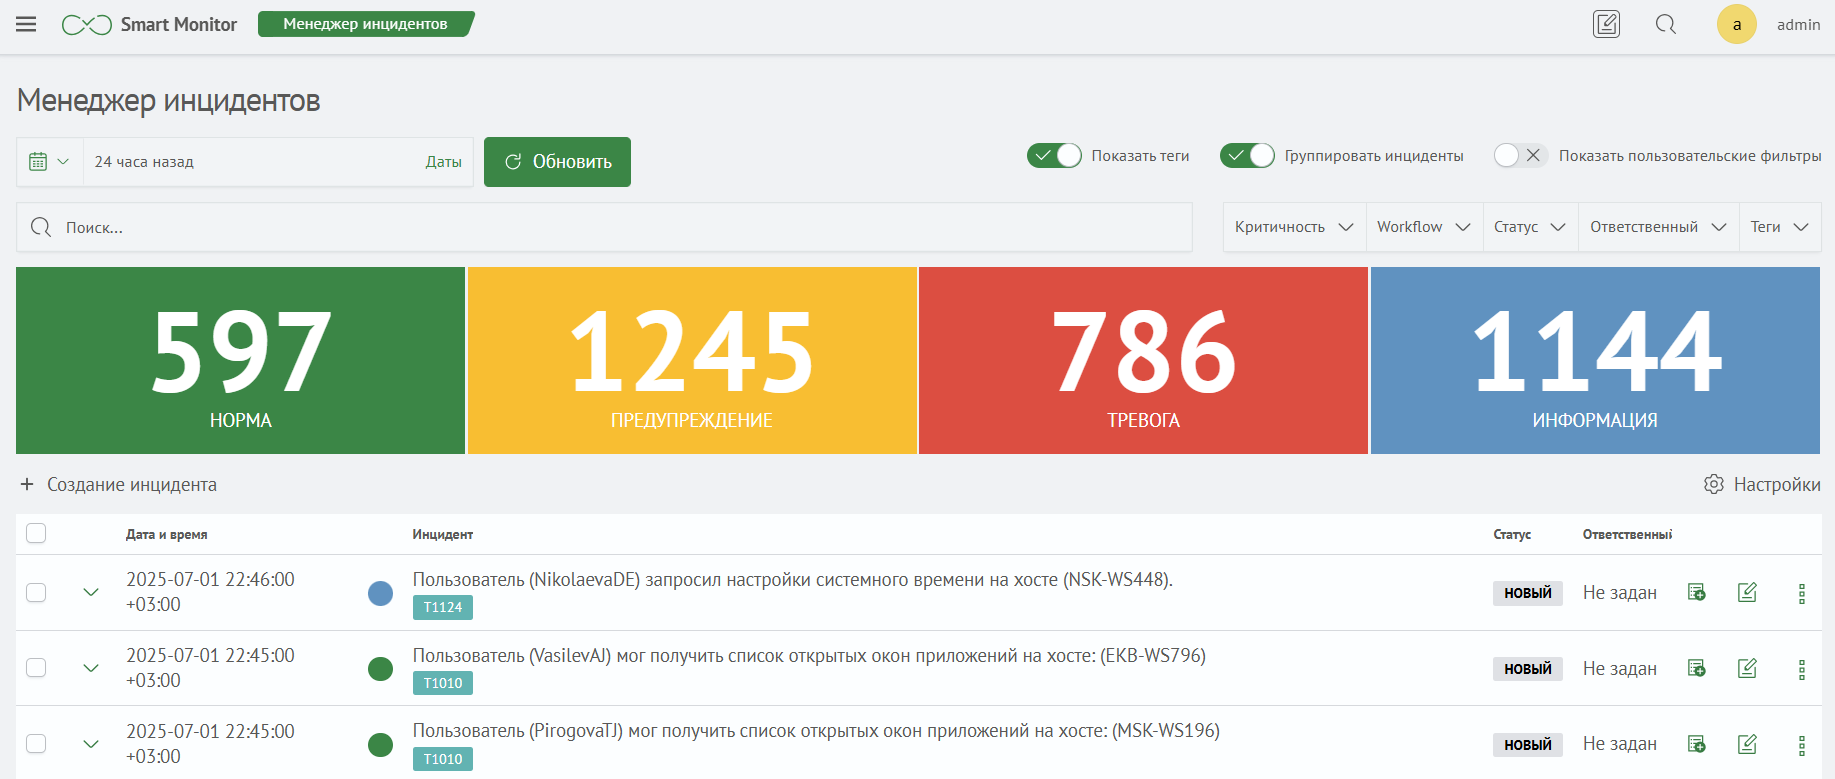
Task: Open the notes edit icon in header
Action: 1606,24
